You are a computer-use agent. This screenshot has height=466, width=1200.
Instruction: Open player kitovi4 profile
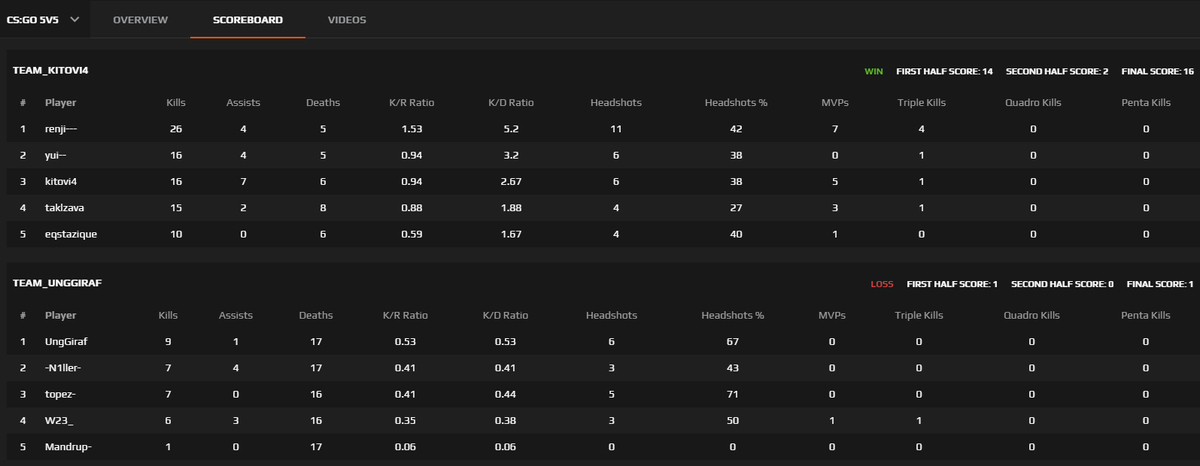pos(61,181)
